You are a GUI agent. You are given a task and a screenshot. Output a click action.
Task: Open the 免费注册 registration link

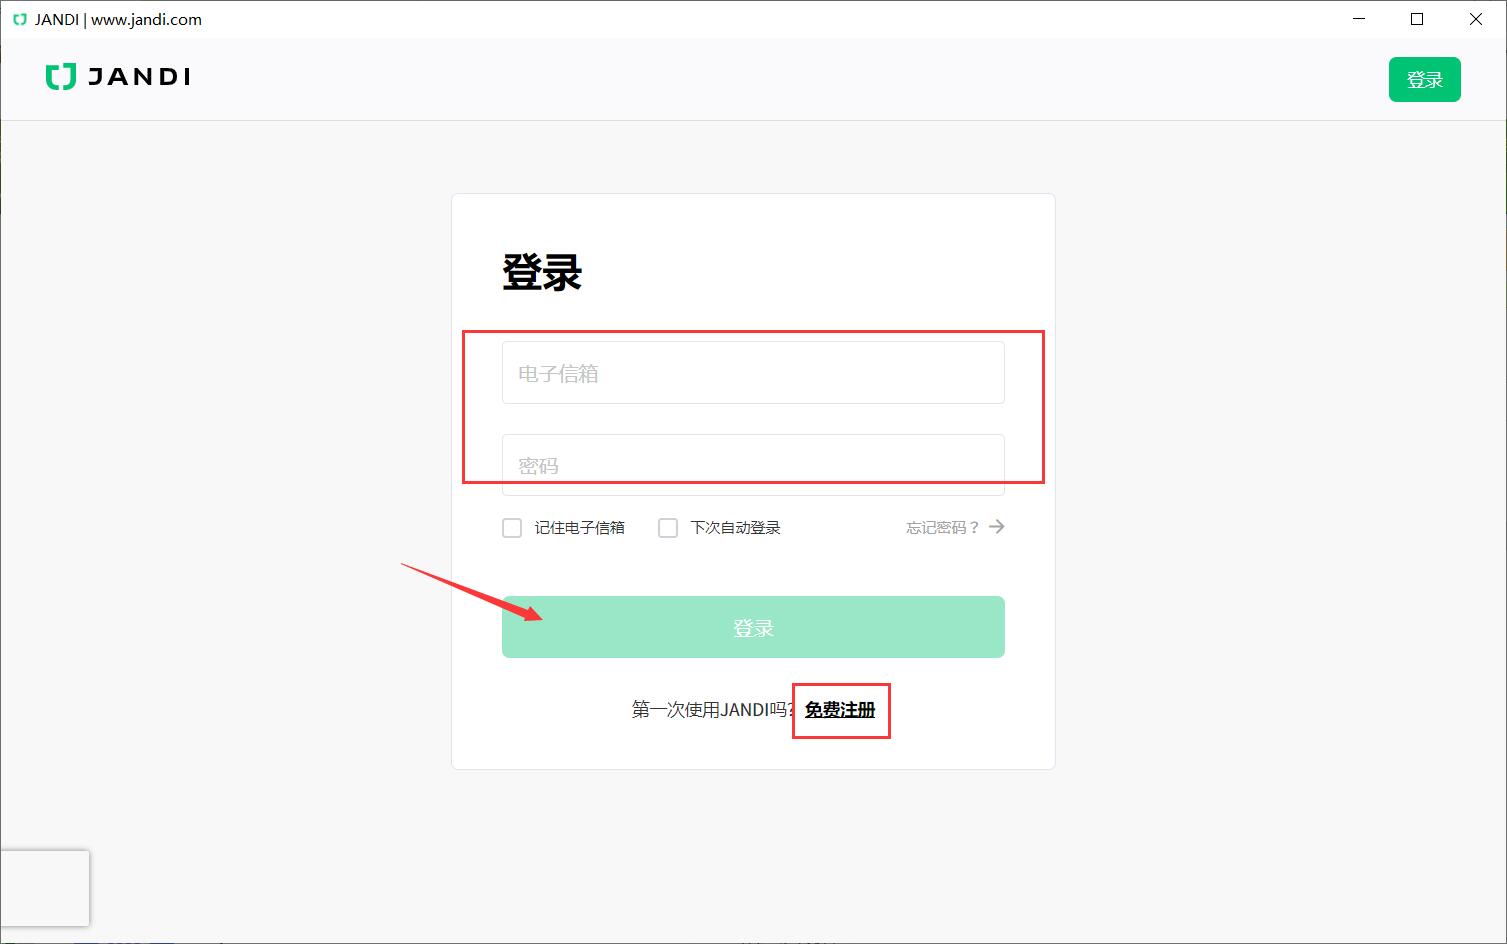point(841,710)
